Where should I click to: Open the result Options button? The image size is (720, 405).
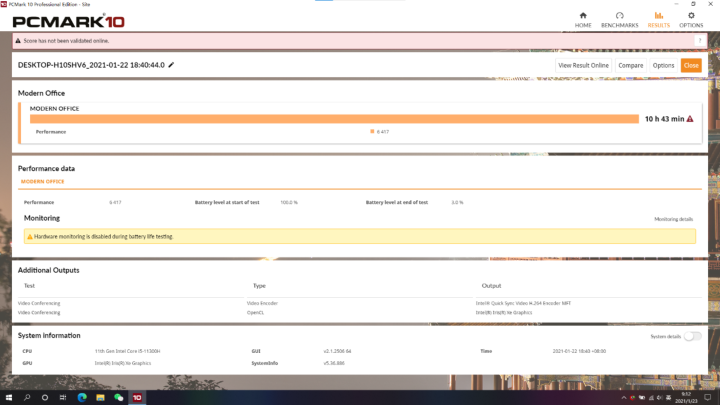coord(663,65)
